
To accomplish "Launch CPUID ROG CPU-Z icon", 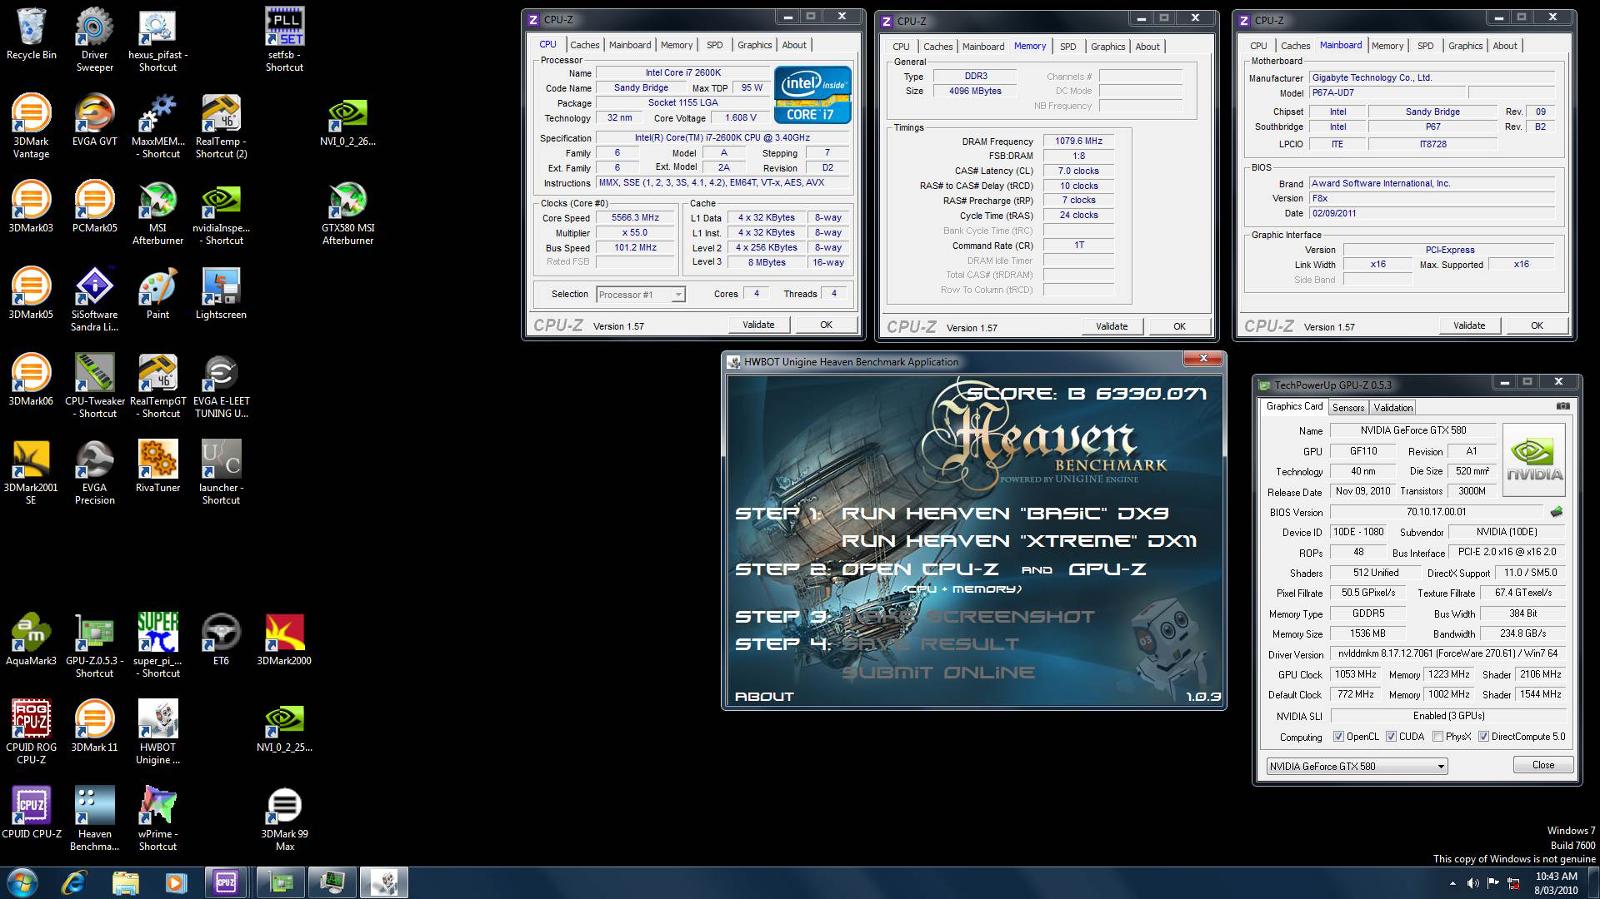I will pos(31,732).
